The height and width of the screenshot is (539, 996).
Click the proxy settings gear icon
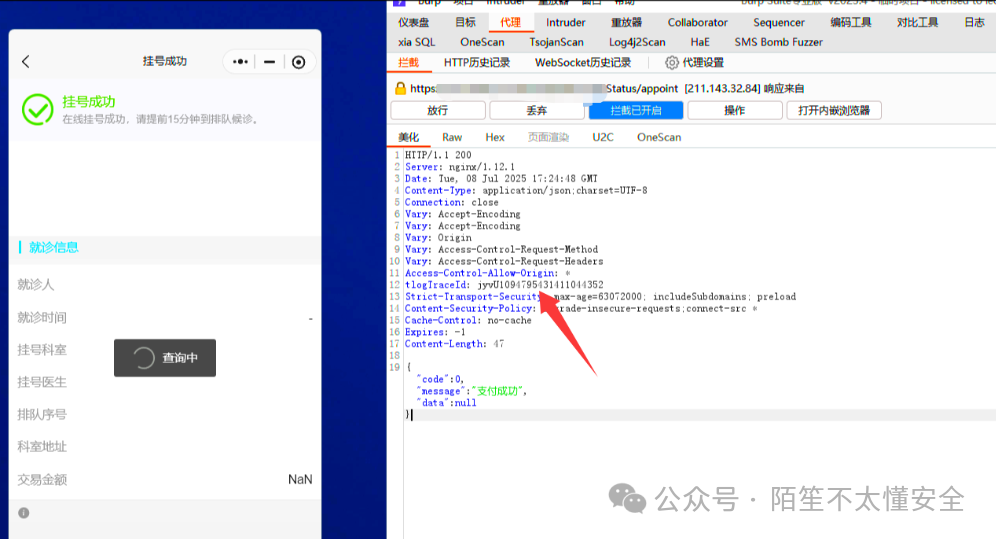671,62
